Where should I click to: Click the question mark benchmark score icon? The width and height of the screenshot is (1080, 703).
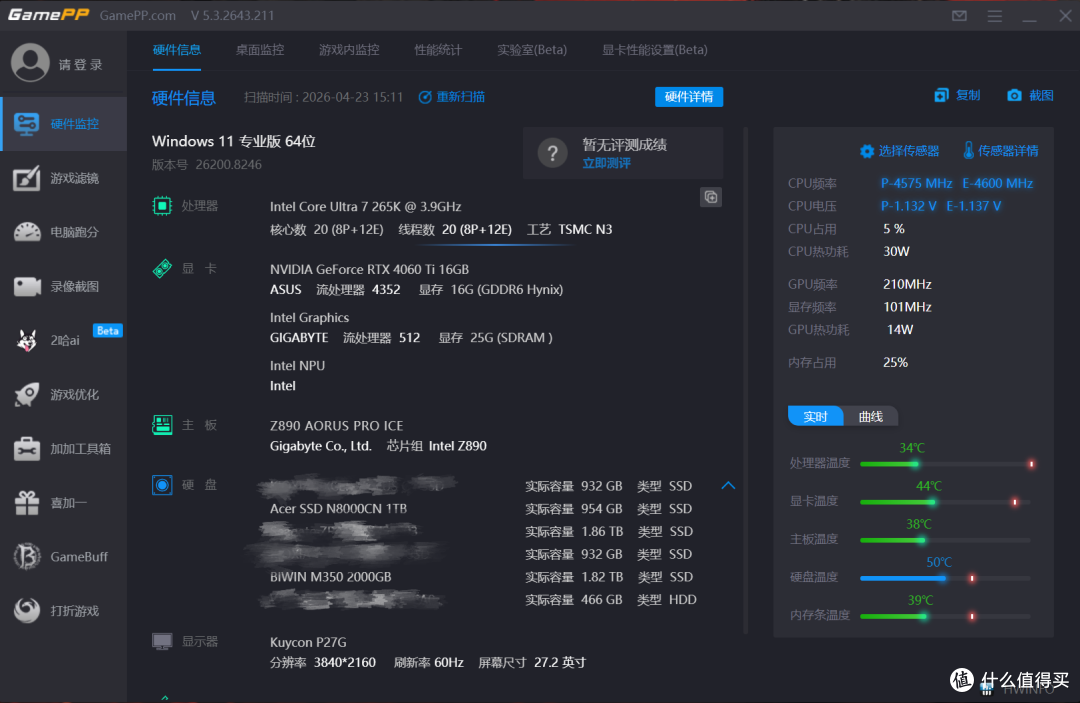coord(552,153)
